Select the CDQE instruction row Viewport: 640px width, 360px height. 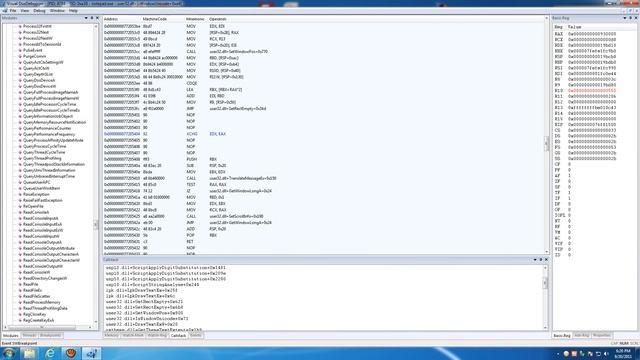point(324,83)
